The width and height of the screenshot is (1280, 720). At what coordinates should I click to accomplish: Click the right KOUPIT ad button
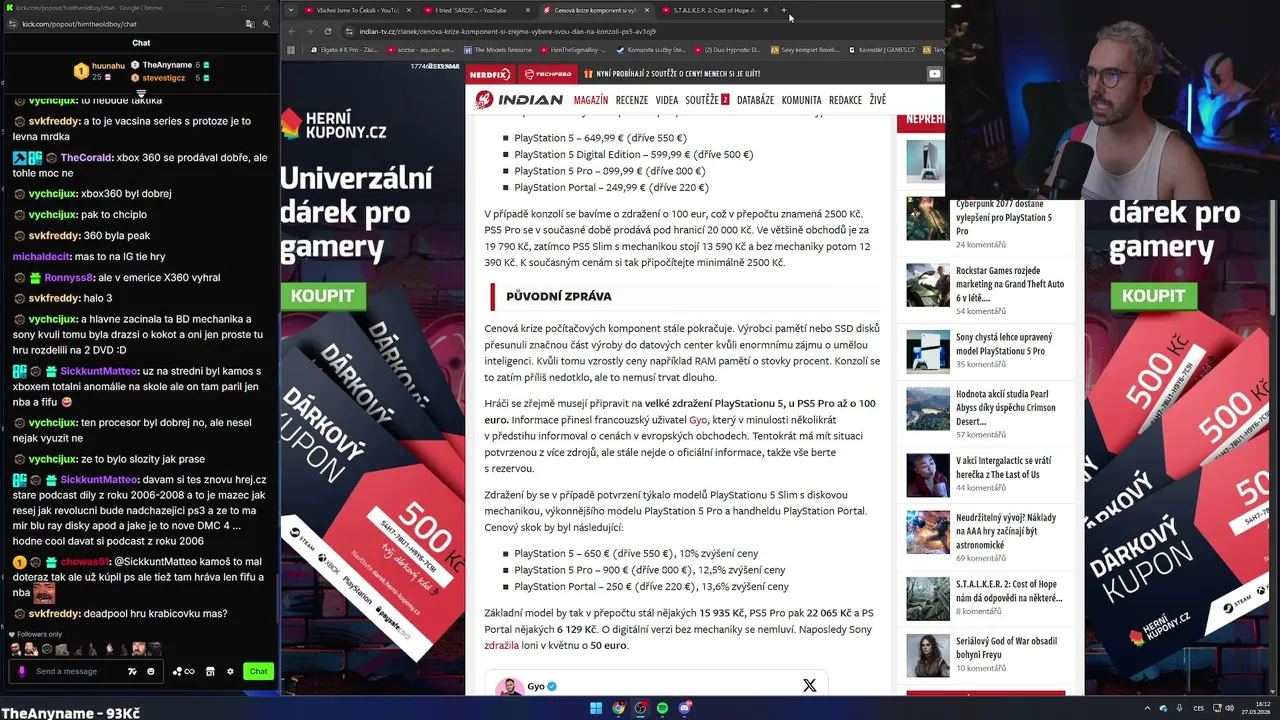click(1153, 296)
